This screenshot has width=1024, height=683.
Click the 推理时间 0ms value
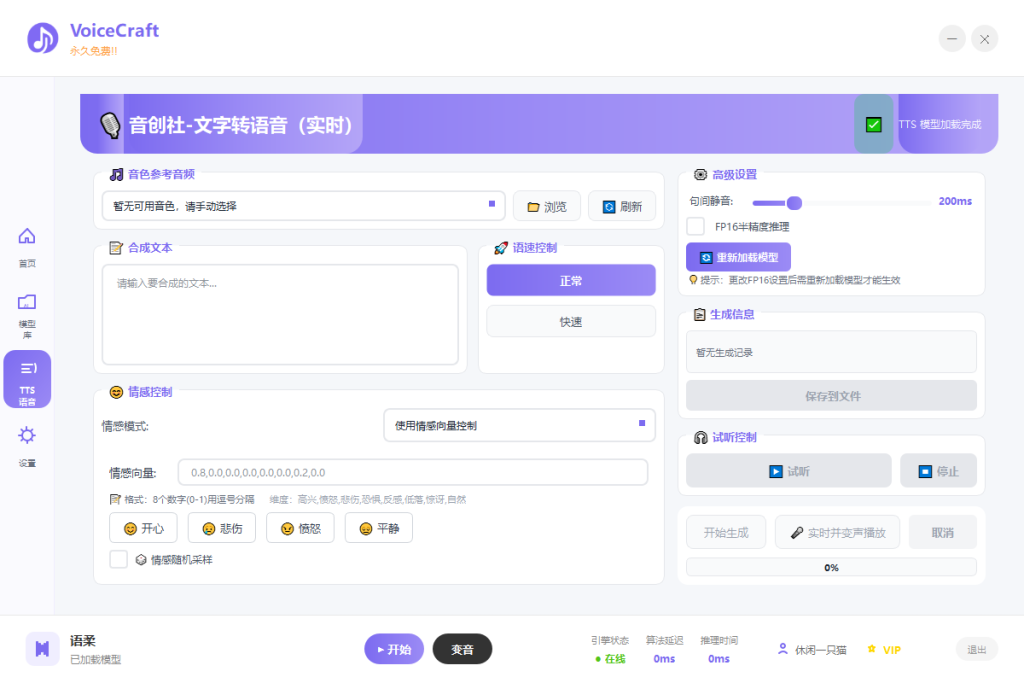[718, 659]
